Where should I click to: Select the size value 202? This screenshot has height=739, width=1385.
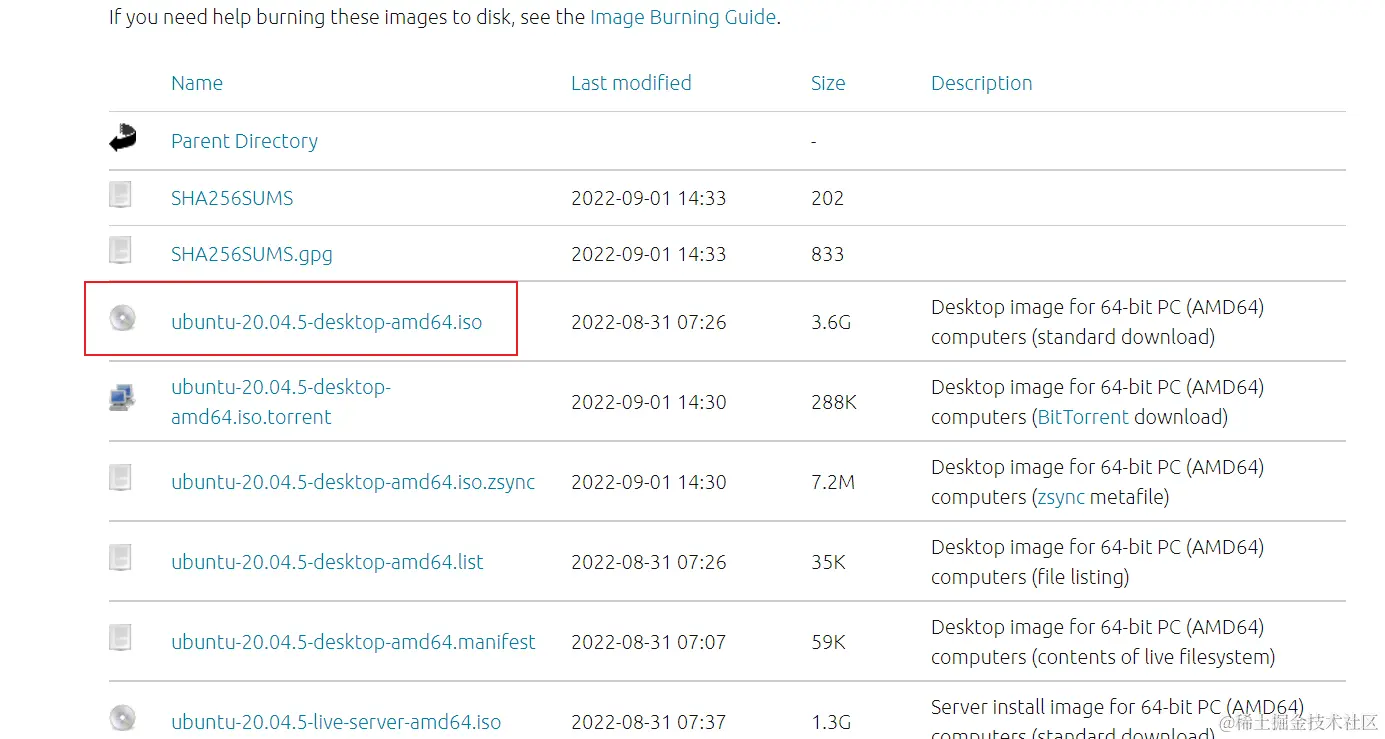click(x=828, y=198)
